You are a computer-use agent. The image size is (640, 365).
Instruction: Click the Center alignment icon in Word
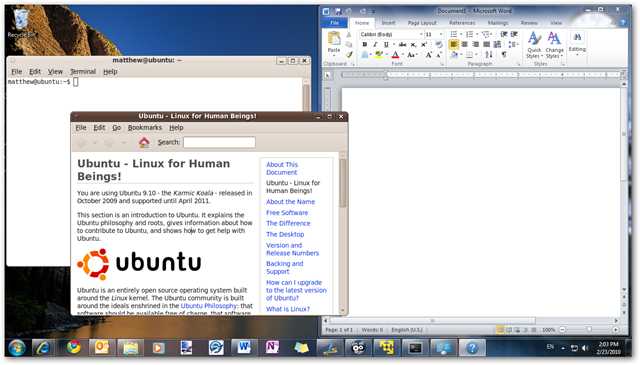pyautogui.click(x=464, y=45)
